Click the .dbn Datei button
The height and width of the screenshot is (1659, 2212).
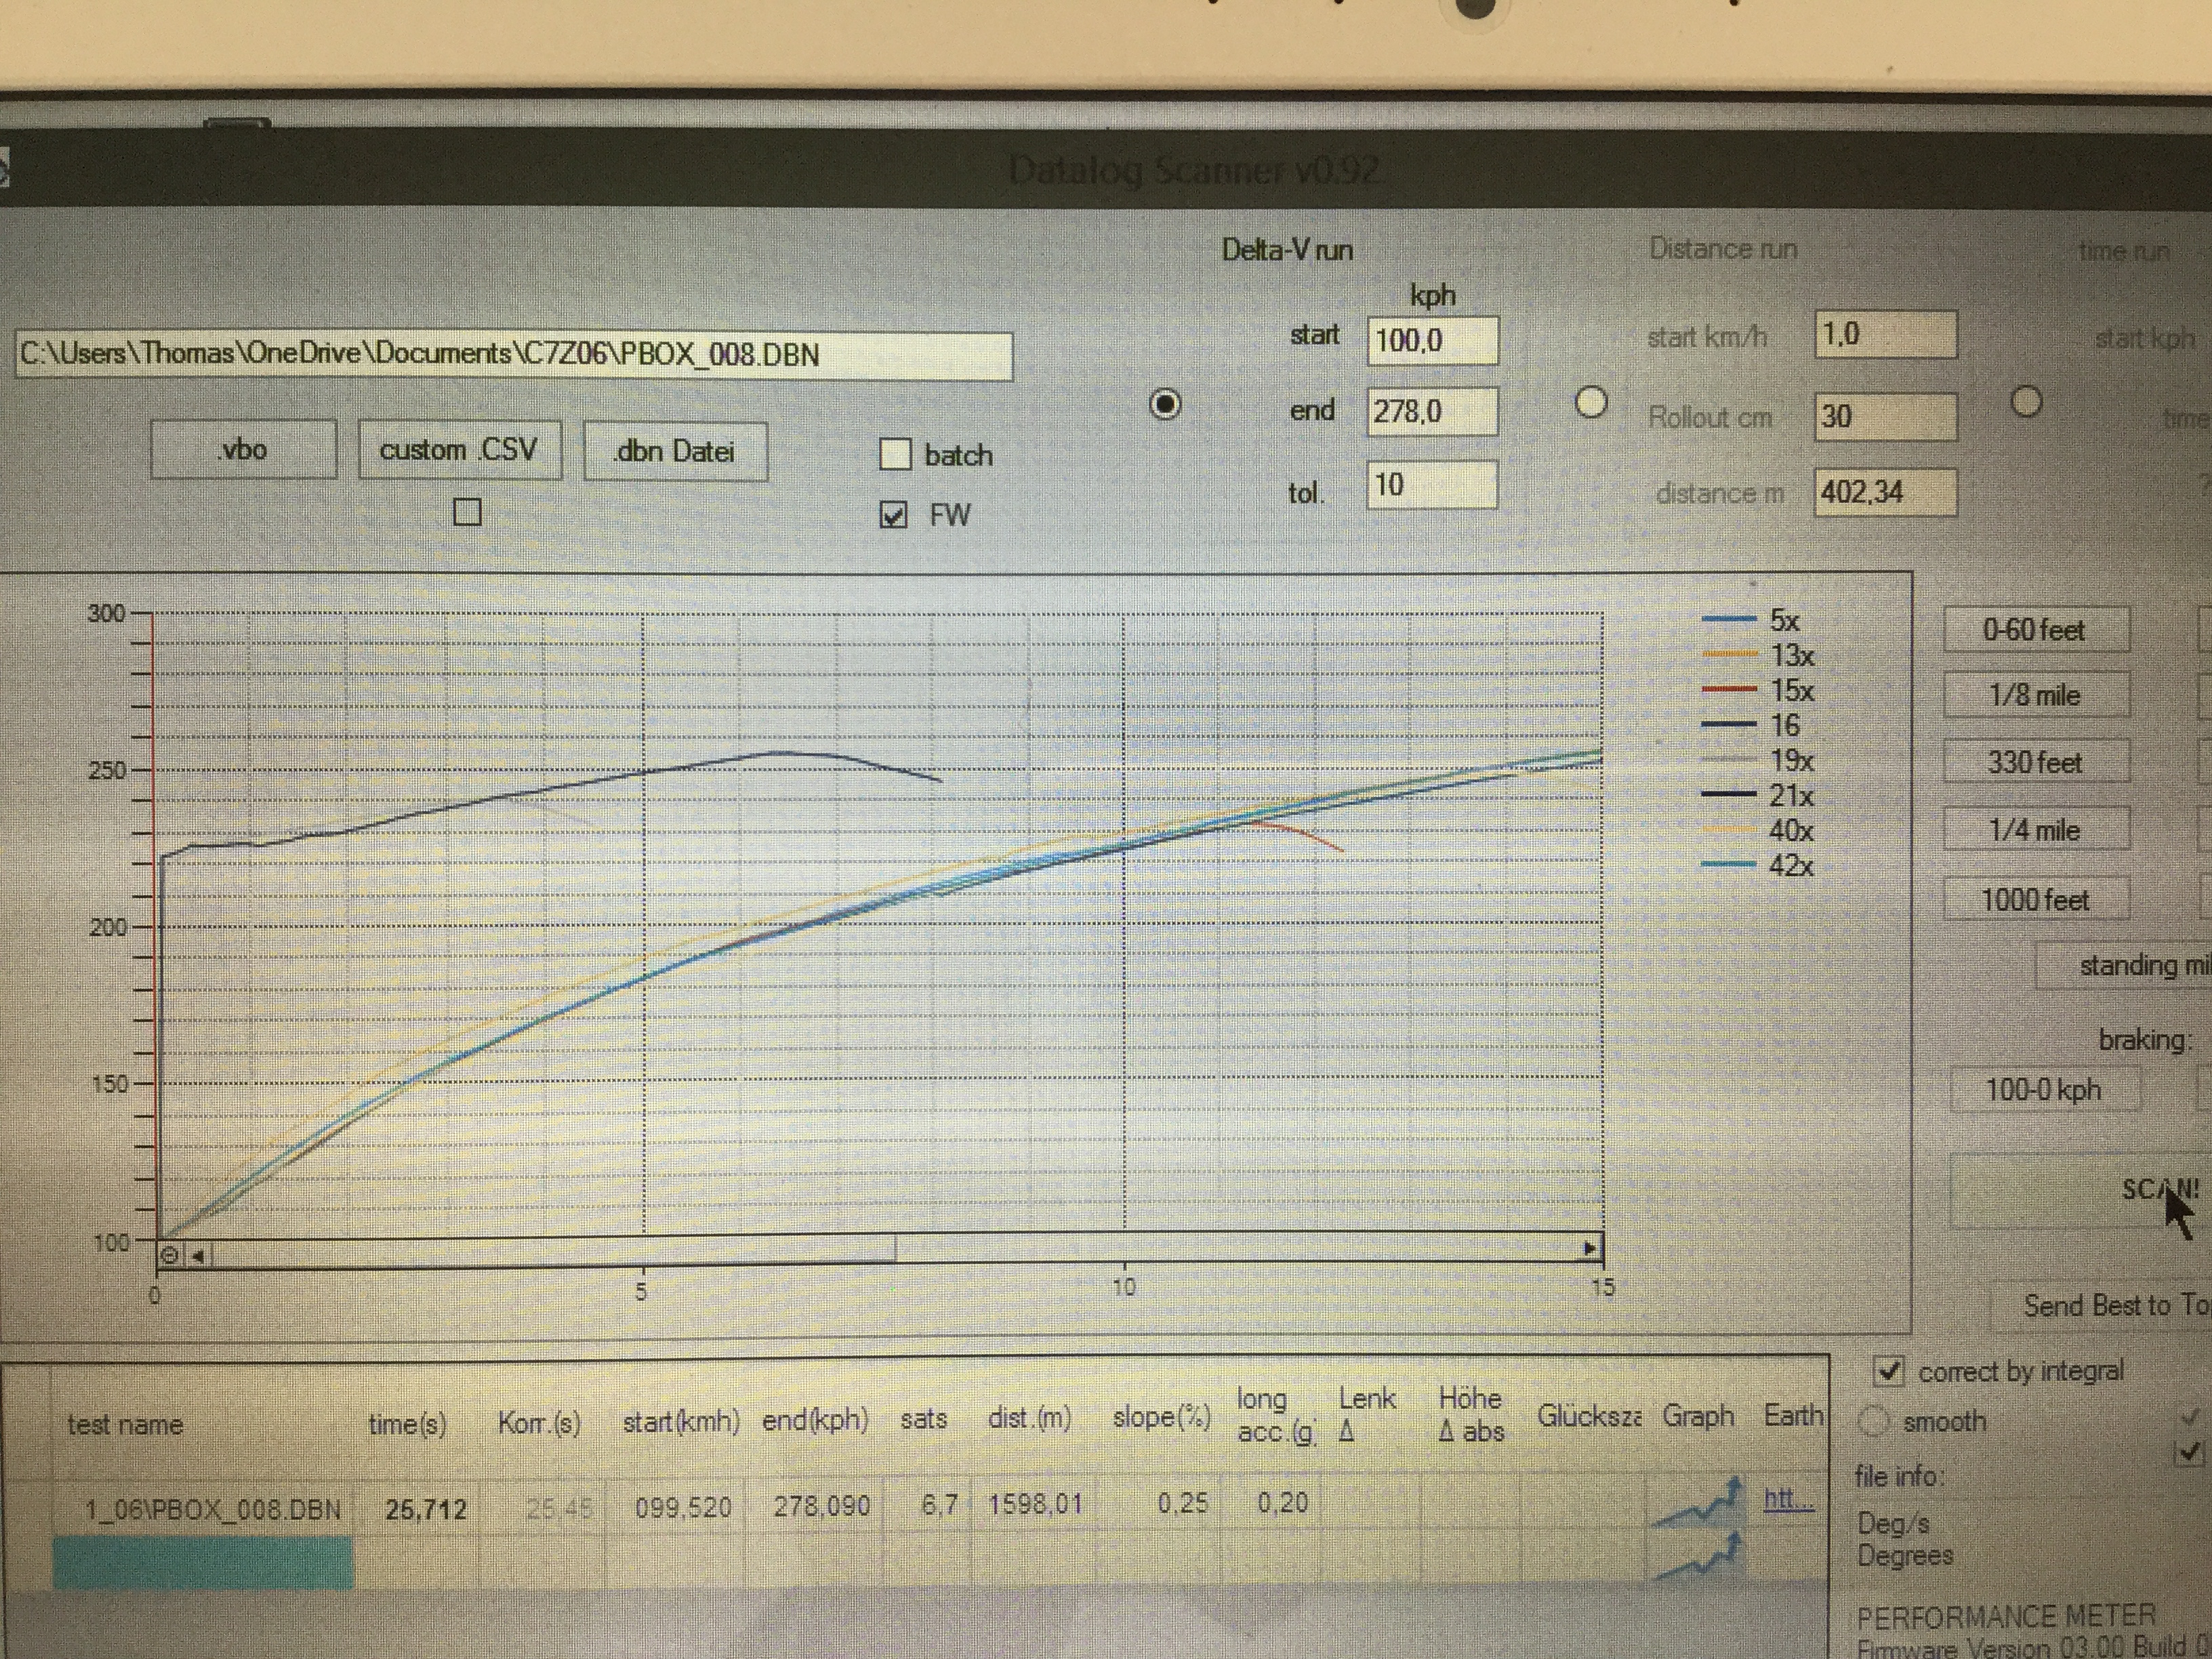click(x=675, y=452)
